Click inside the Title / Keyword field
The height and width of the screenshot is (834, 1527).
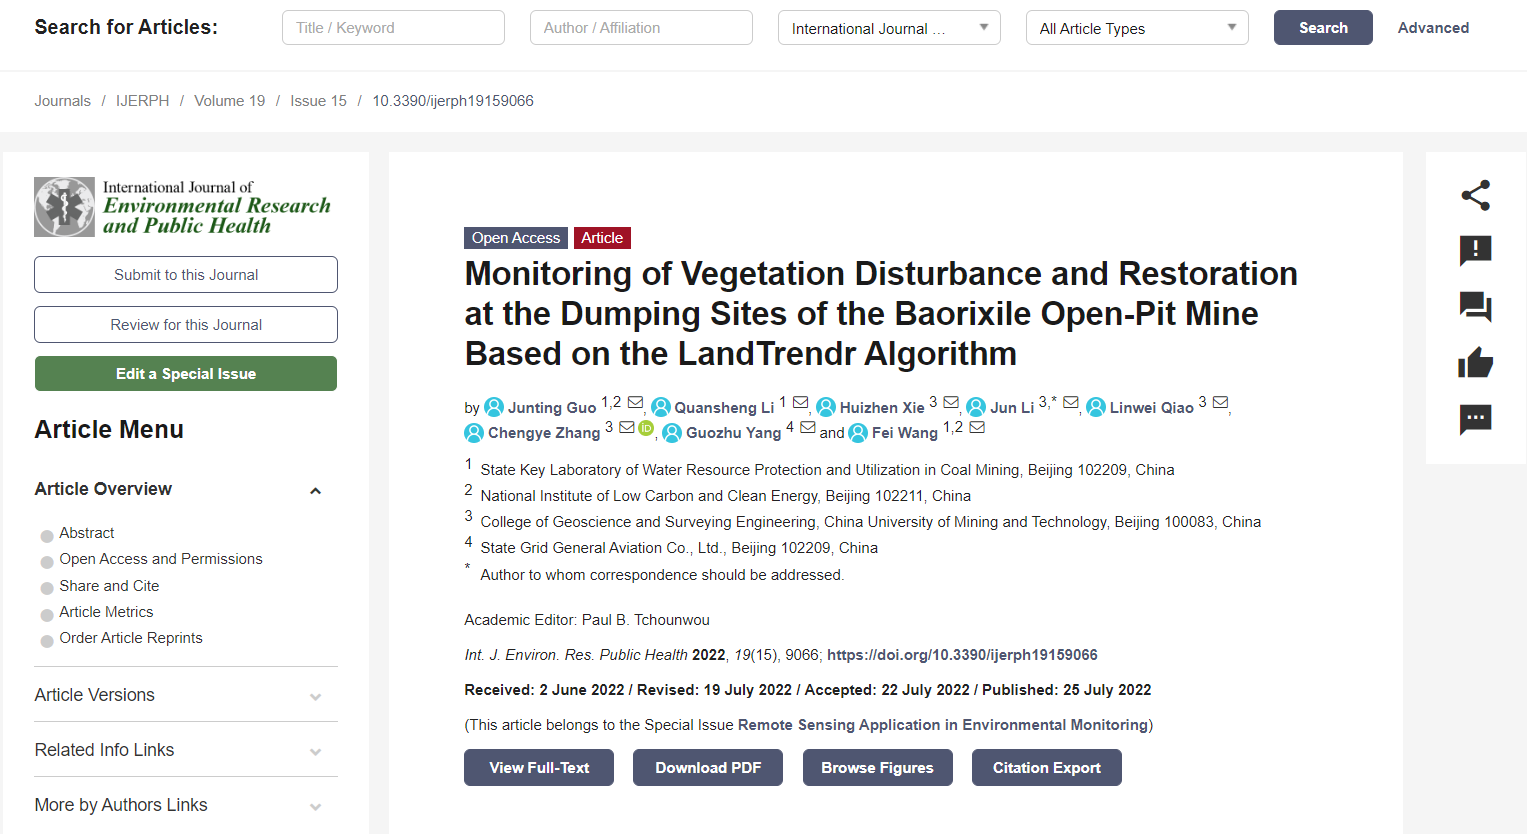[393, 28]
